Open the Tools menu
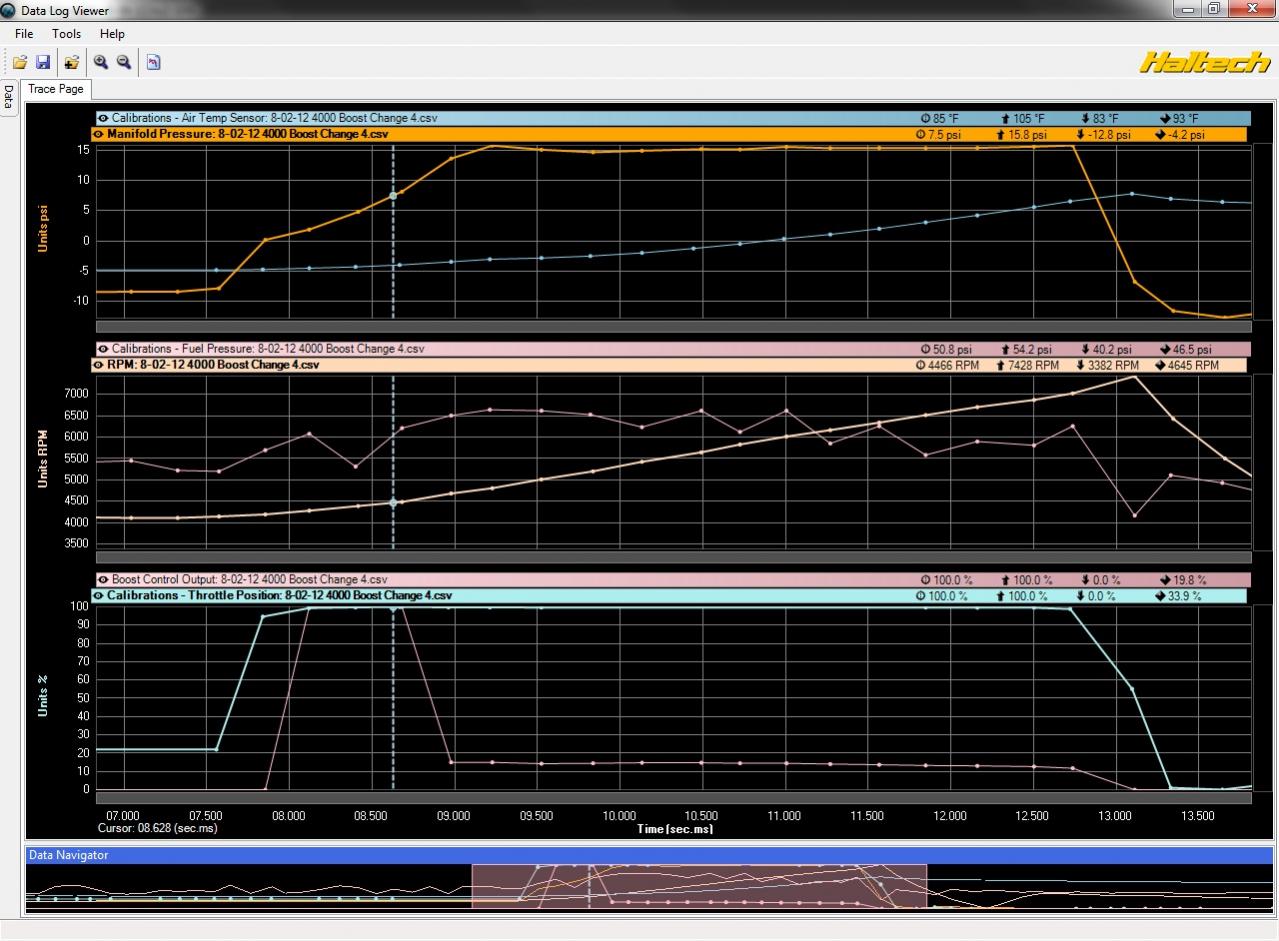 click(x=67, y=33)
